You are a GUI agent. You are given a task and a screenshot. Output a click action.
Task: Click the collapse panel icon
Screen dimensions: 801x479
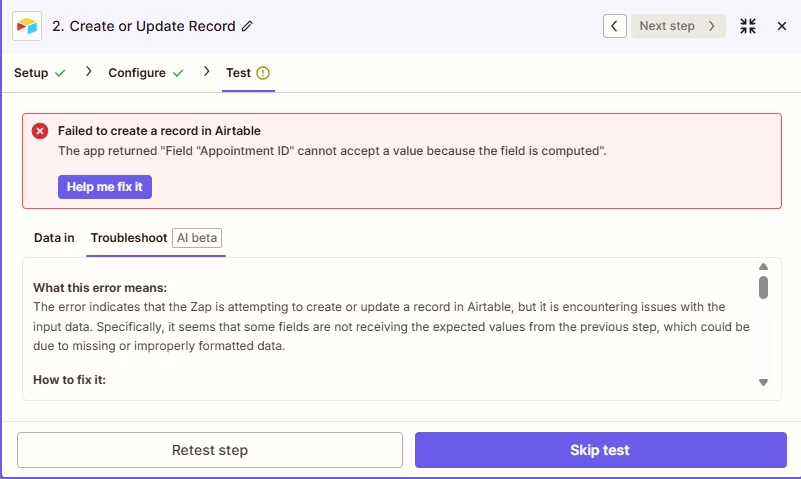748,26
